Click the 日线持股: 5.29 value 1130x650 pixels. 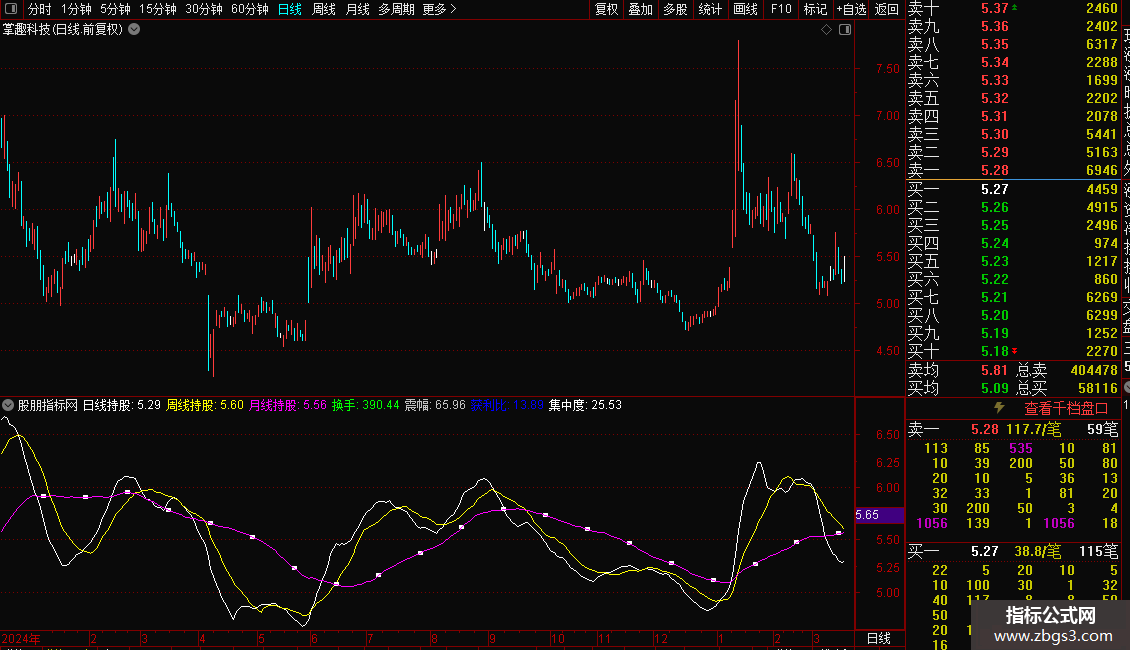122,405
